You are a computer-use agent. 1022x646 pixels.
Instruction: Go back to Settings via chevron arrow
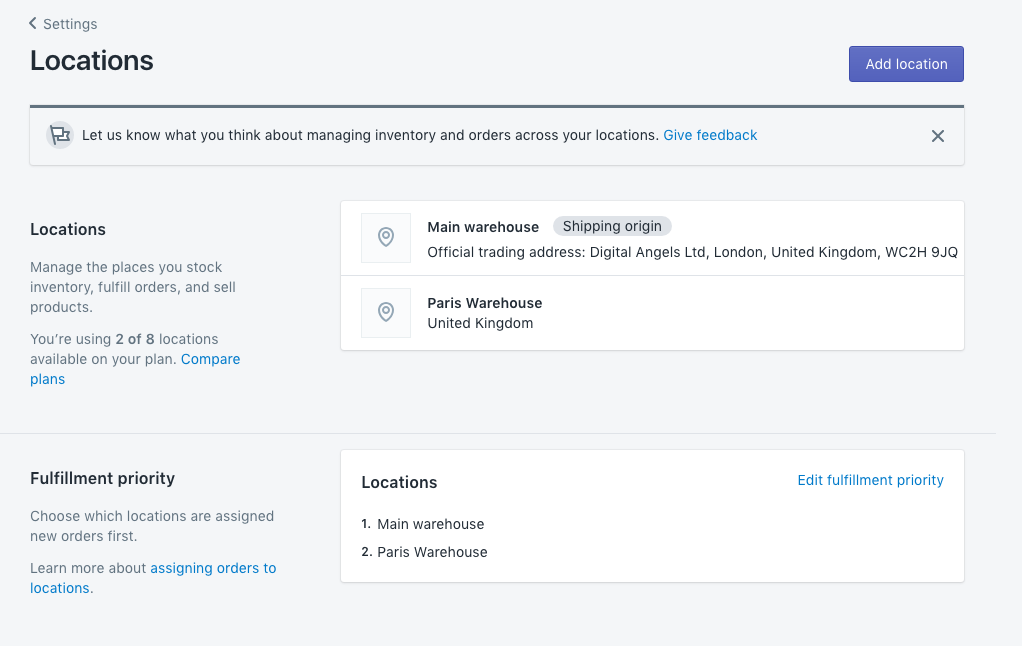point(33,23)
